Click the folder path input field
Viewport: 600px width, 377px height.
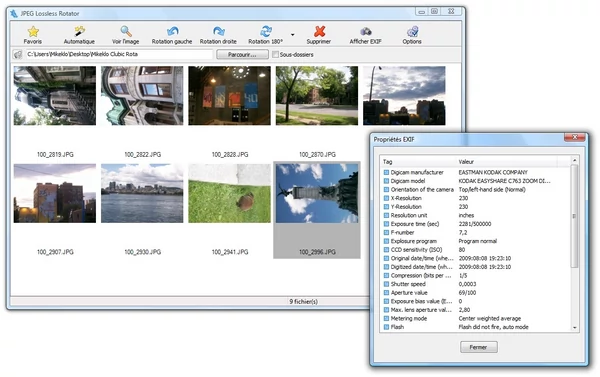118,54
